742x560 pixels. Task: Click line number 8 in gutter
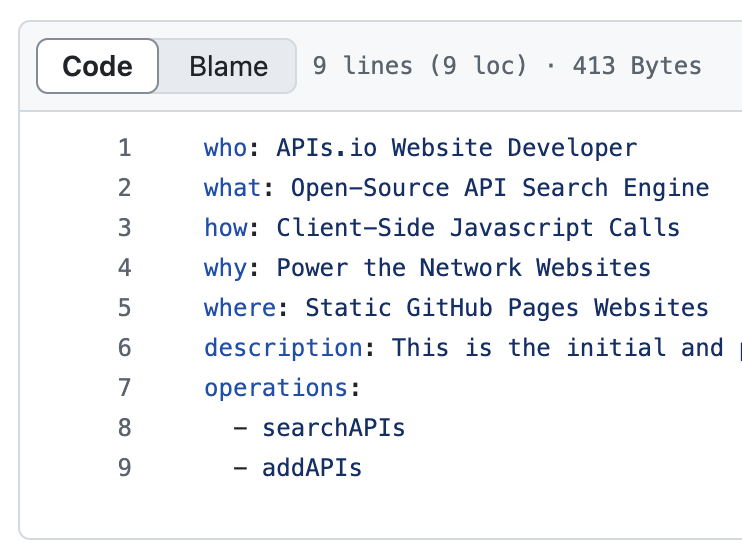124,428
